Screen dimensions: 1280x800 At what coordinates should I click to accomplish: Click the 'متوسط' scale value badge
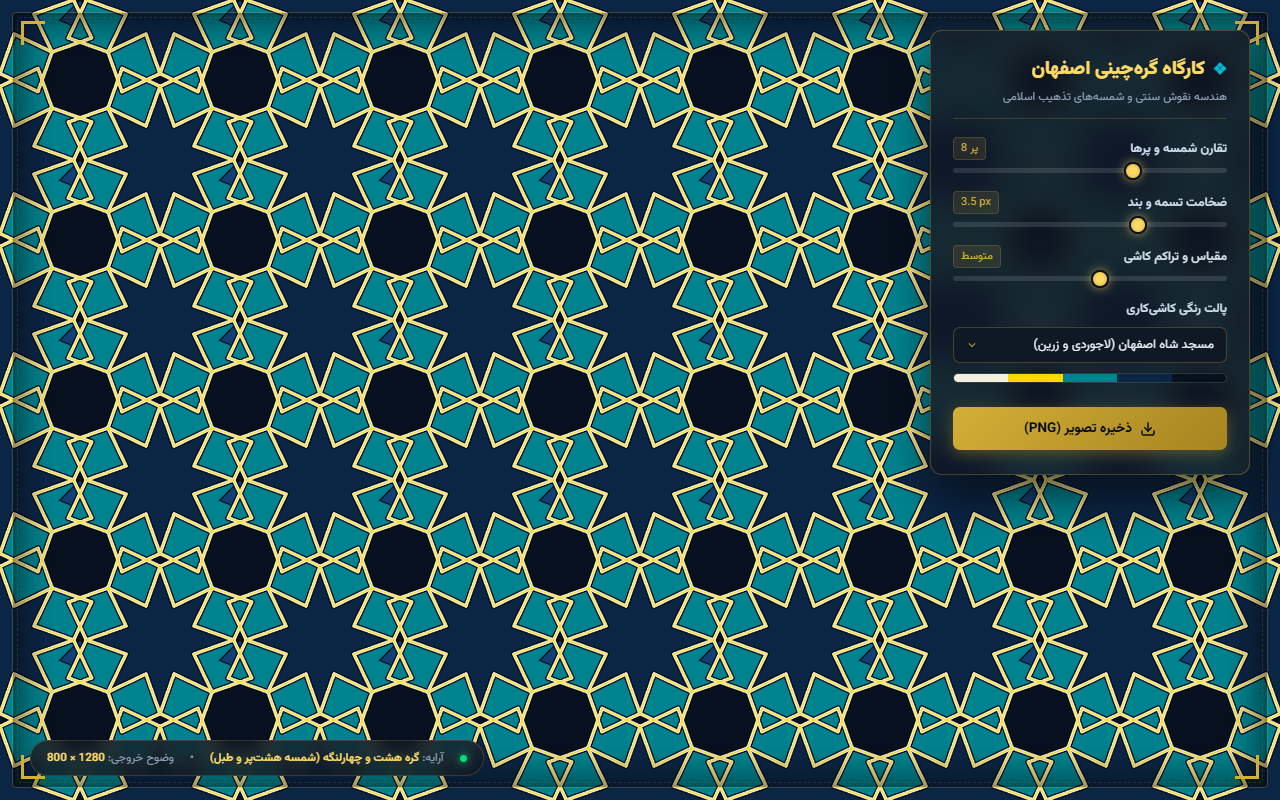[977, 256]
